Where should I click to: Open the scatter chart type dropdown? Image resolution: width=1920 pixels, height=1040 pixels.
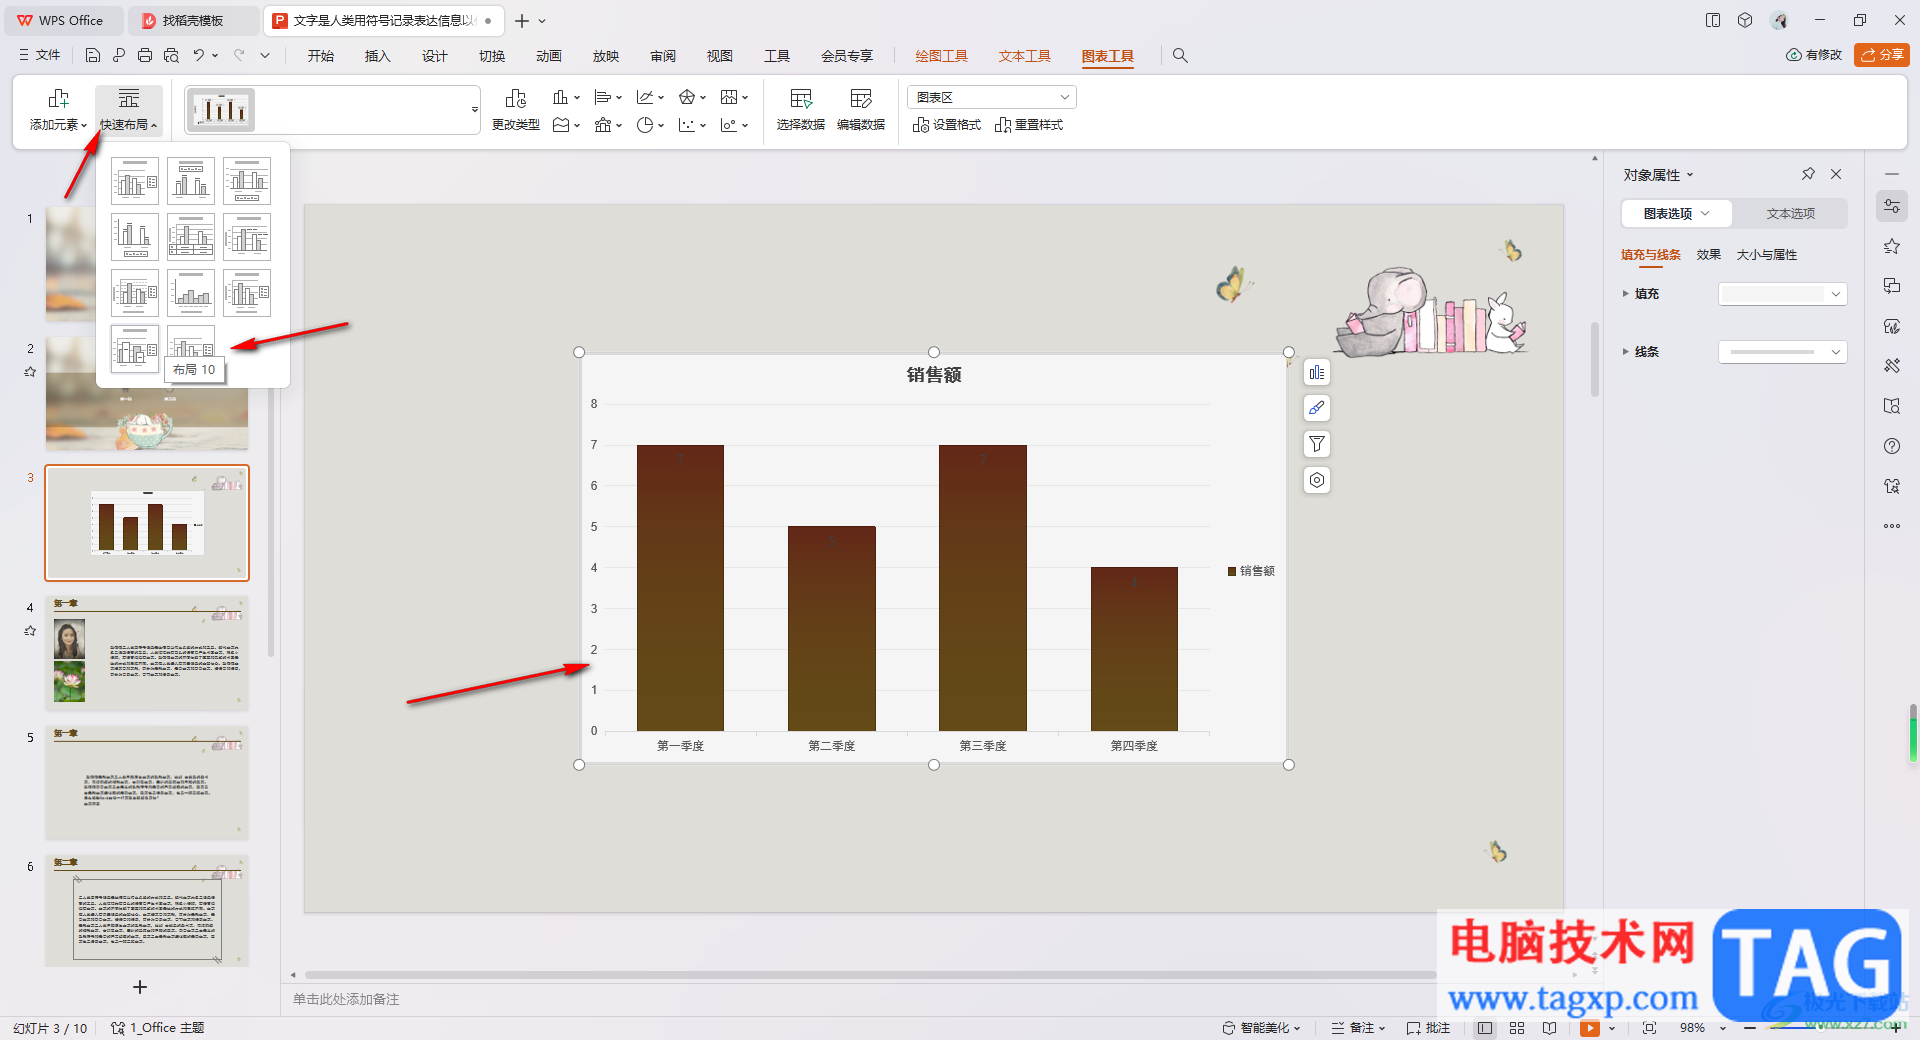(692, 125)
